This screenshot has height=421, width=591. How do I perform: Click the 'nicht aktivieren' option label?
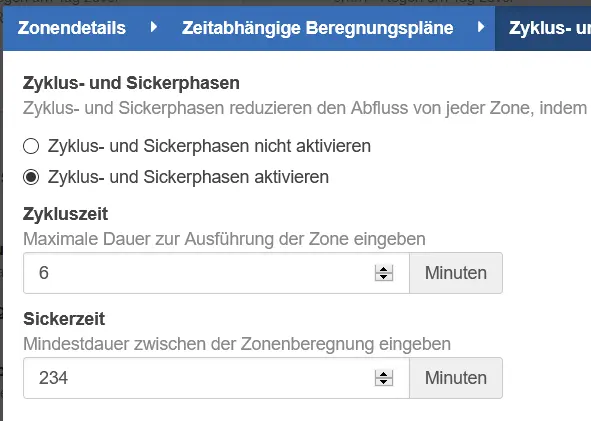[x=209, y=146]
